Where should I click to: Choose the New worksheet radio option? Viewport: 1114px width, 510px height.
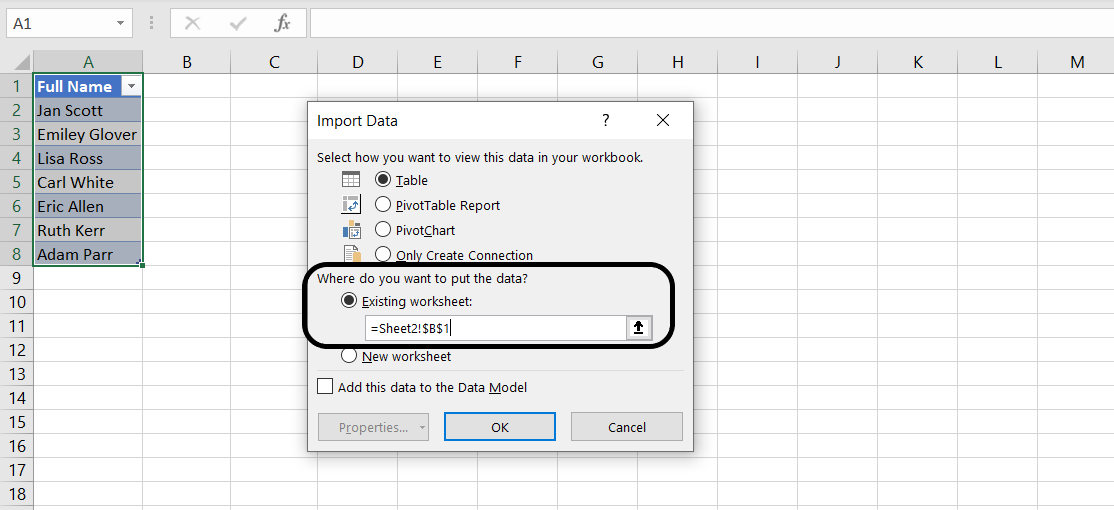pos(349,355)
